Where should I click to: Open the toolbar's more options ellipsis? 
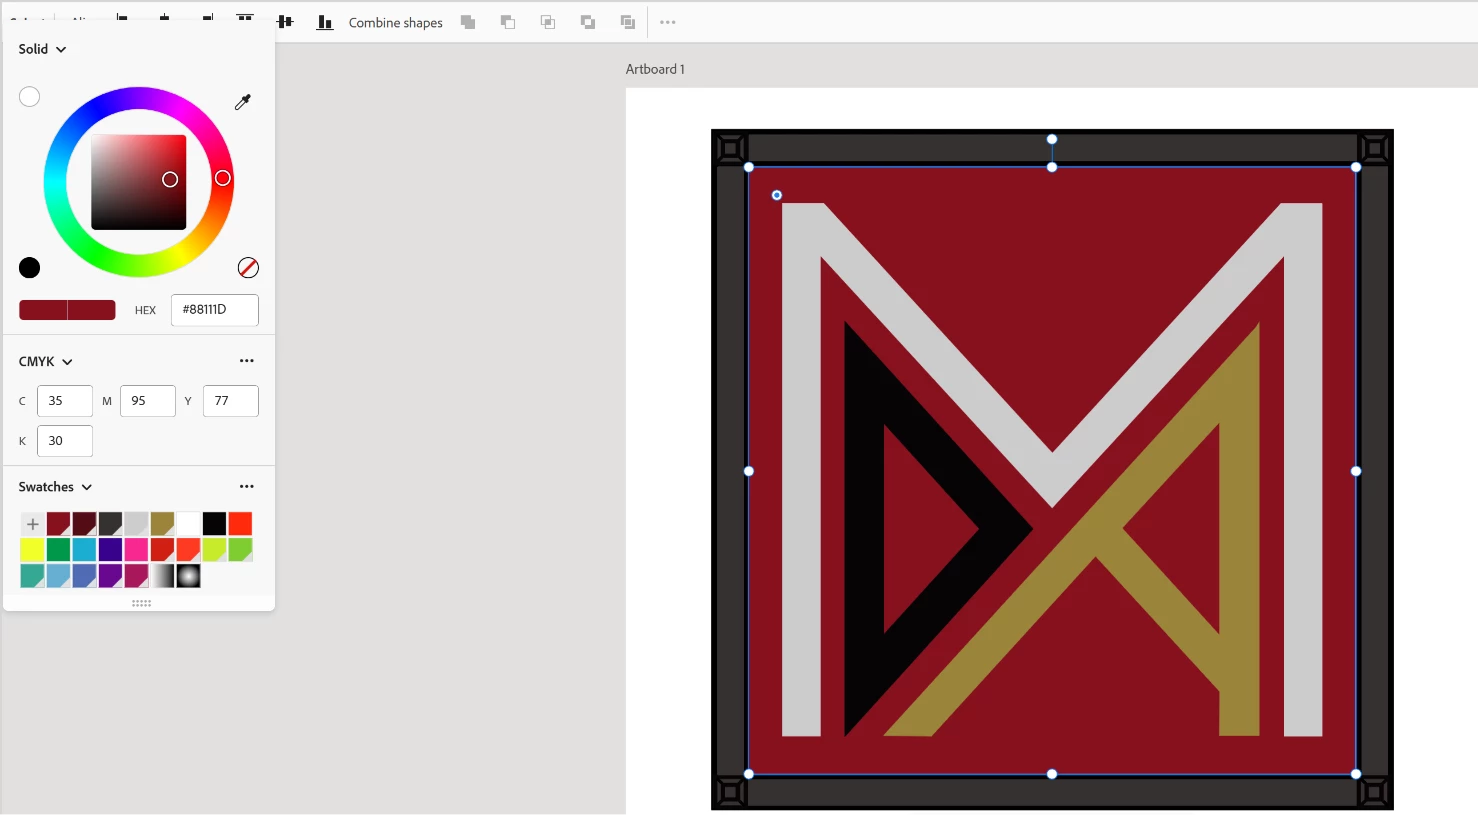click(x=668, y=22)
